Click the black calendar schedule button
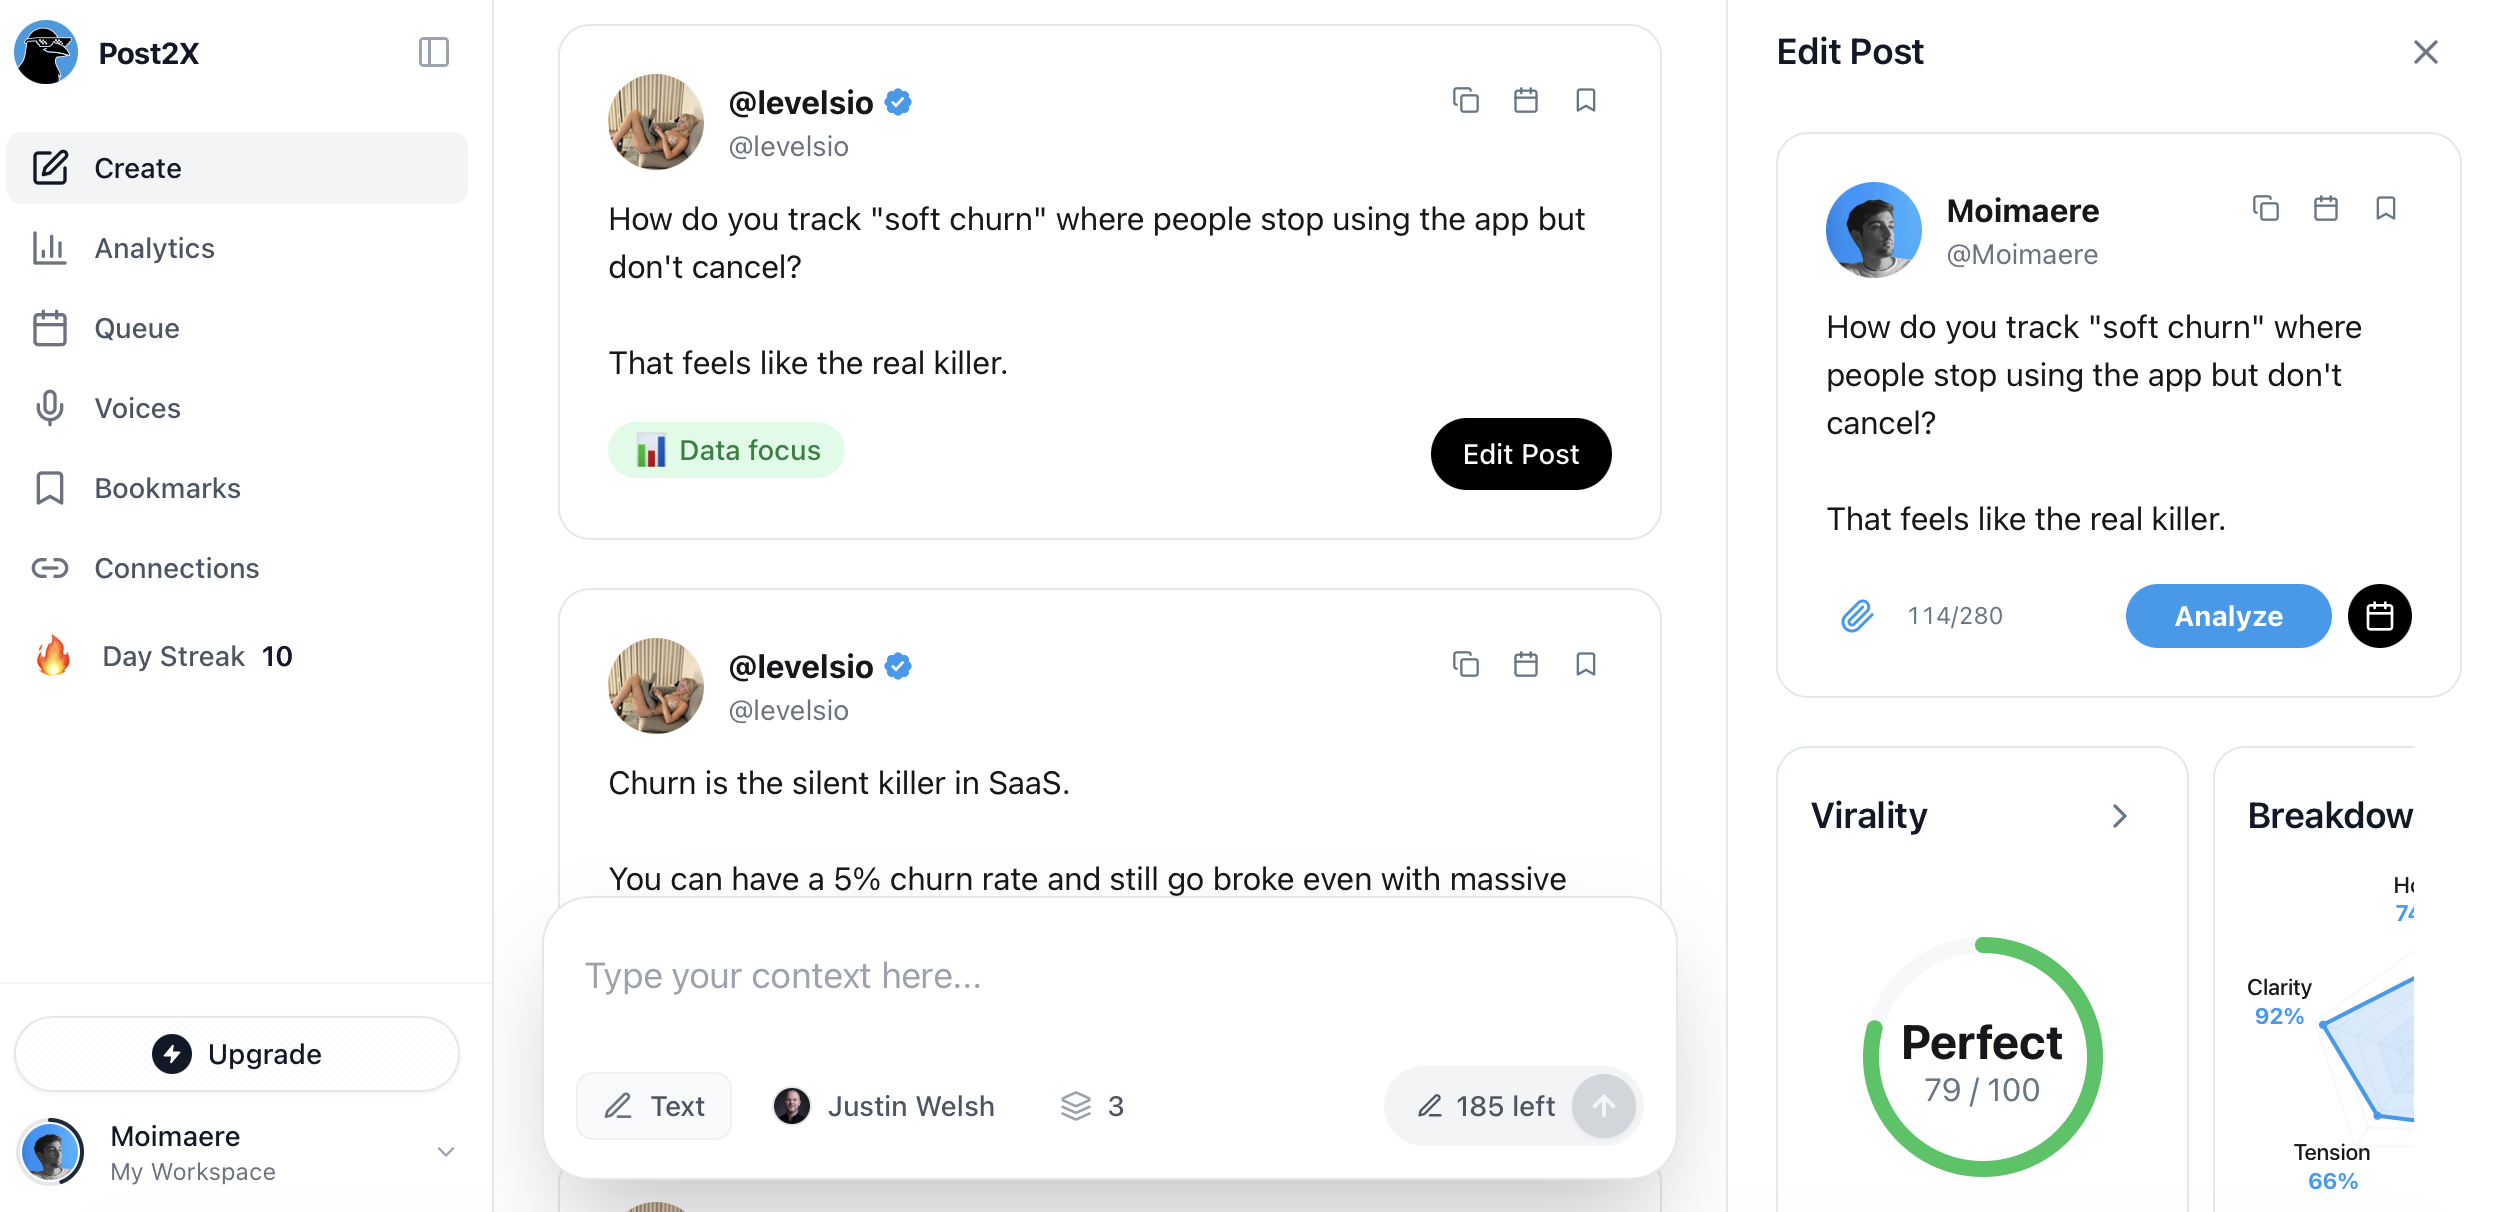The height and width of the screenshot is (1212, 2496). point(2379,616)
